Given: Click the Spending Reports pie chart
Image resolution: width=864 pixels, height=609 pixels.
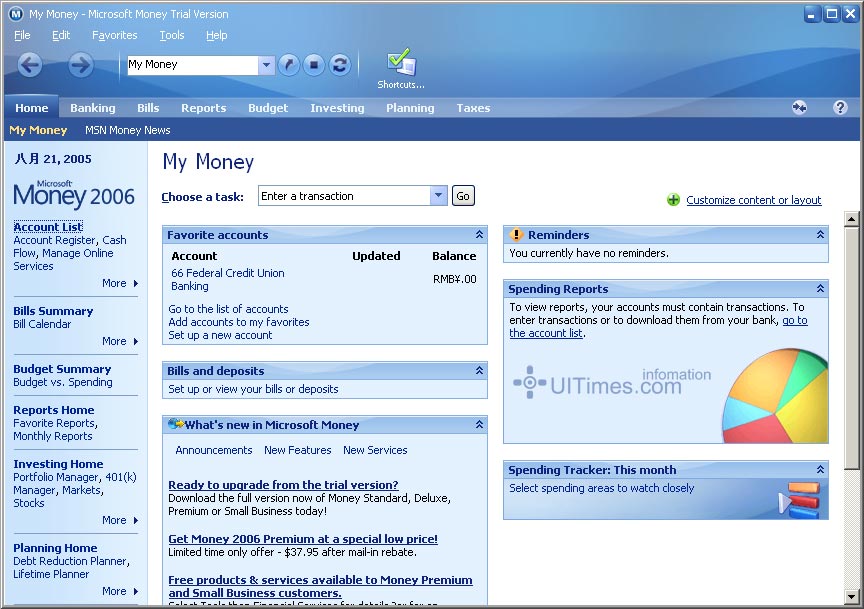Looking at the screenshot, I should click(x=775, y=396).
